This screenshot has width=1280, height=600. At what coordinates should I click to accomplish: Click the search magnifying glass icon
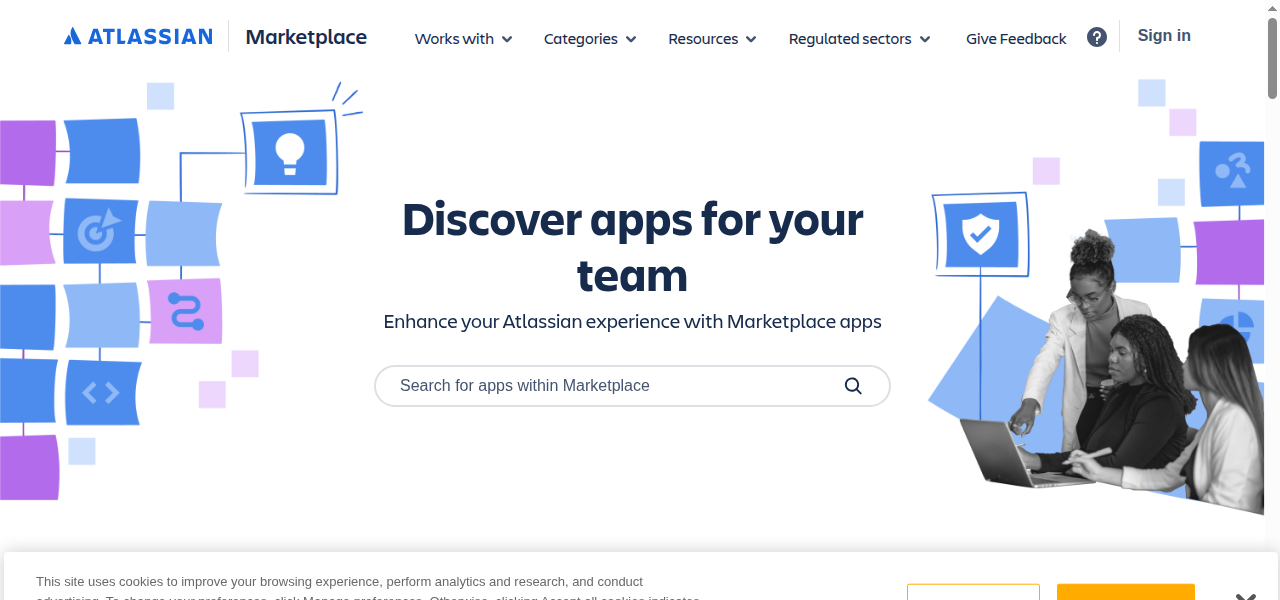coord(852,385)
